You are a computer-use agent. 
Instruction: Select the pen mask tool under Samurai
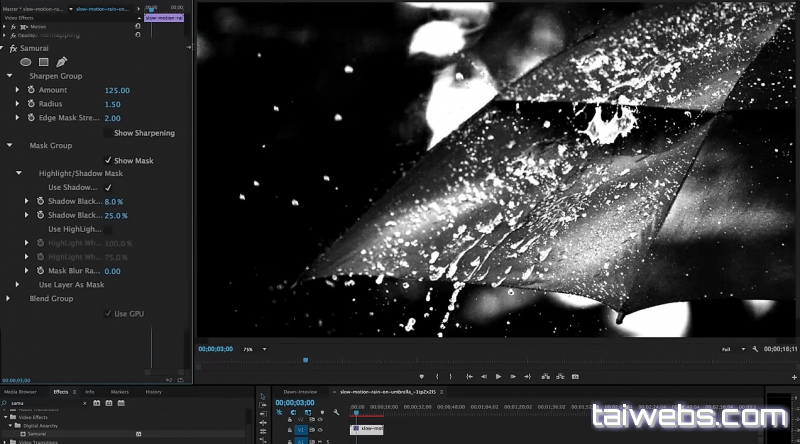coord(60,62)
